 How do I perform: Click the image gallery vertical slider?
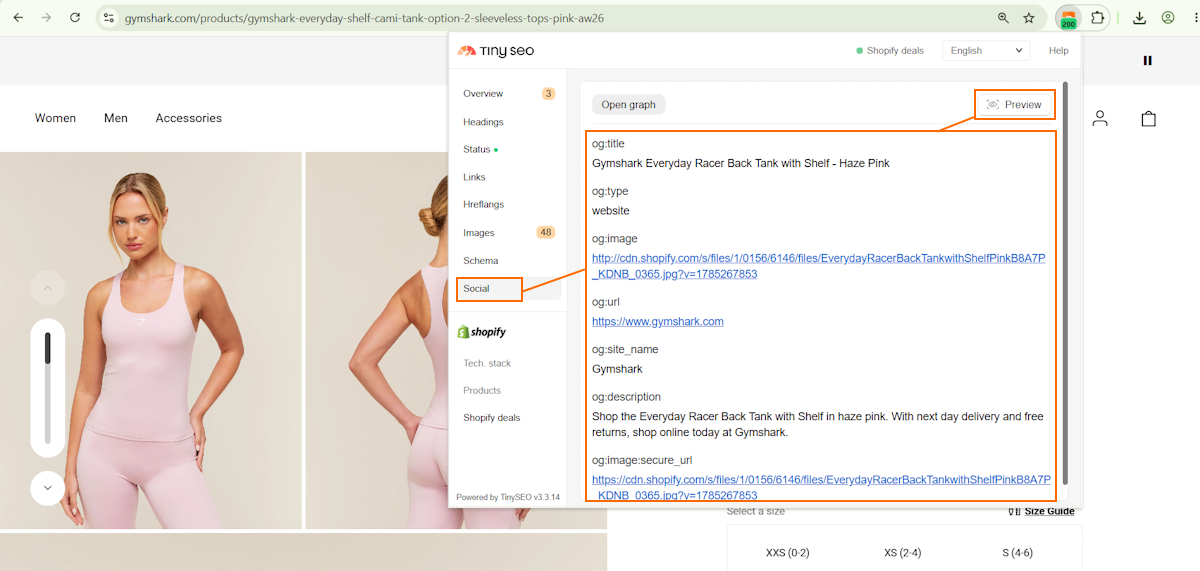(x=47, y=387)
